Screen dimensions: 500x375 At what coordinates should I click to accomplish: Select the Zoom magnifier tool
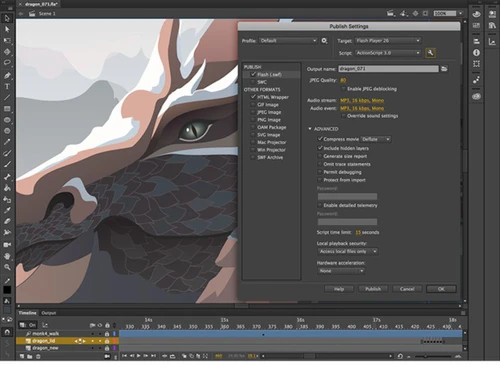point(7,267)
